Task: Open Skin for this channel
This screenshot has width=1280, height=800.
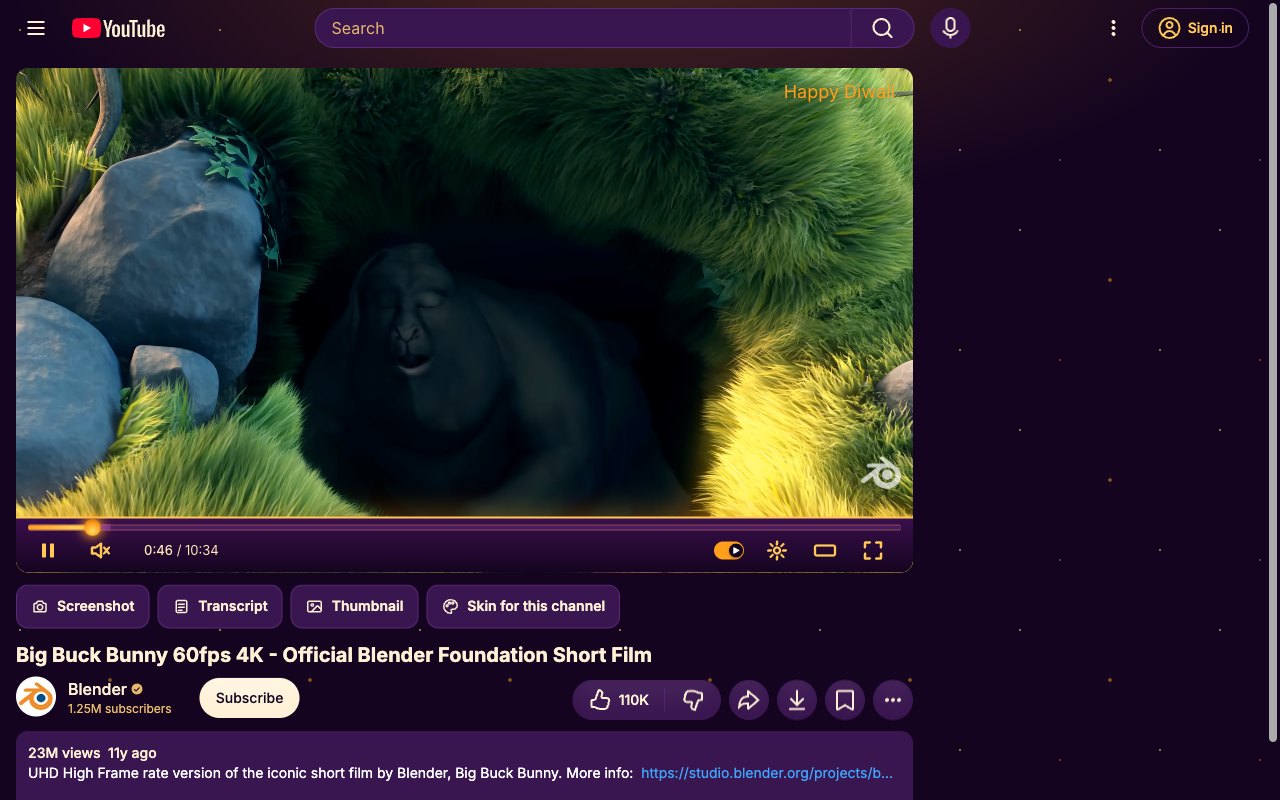Action: pyautogui.click(x=523, y=606)
